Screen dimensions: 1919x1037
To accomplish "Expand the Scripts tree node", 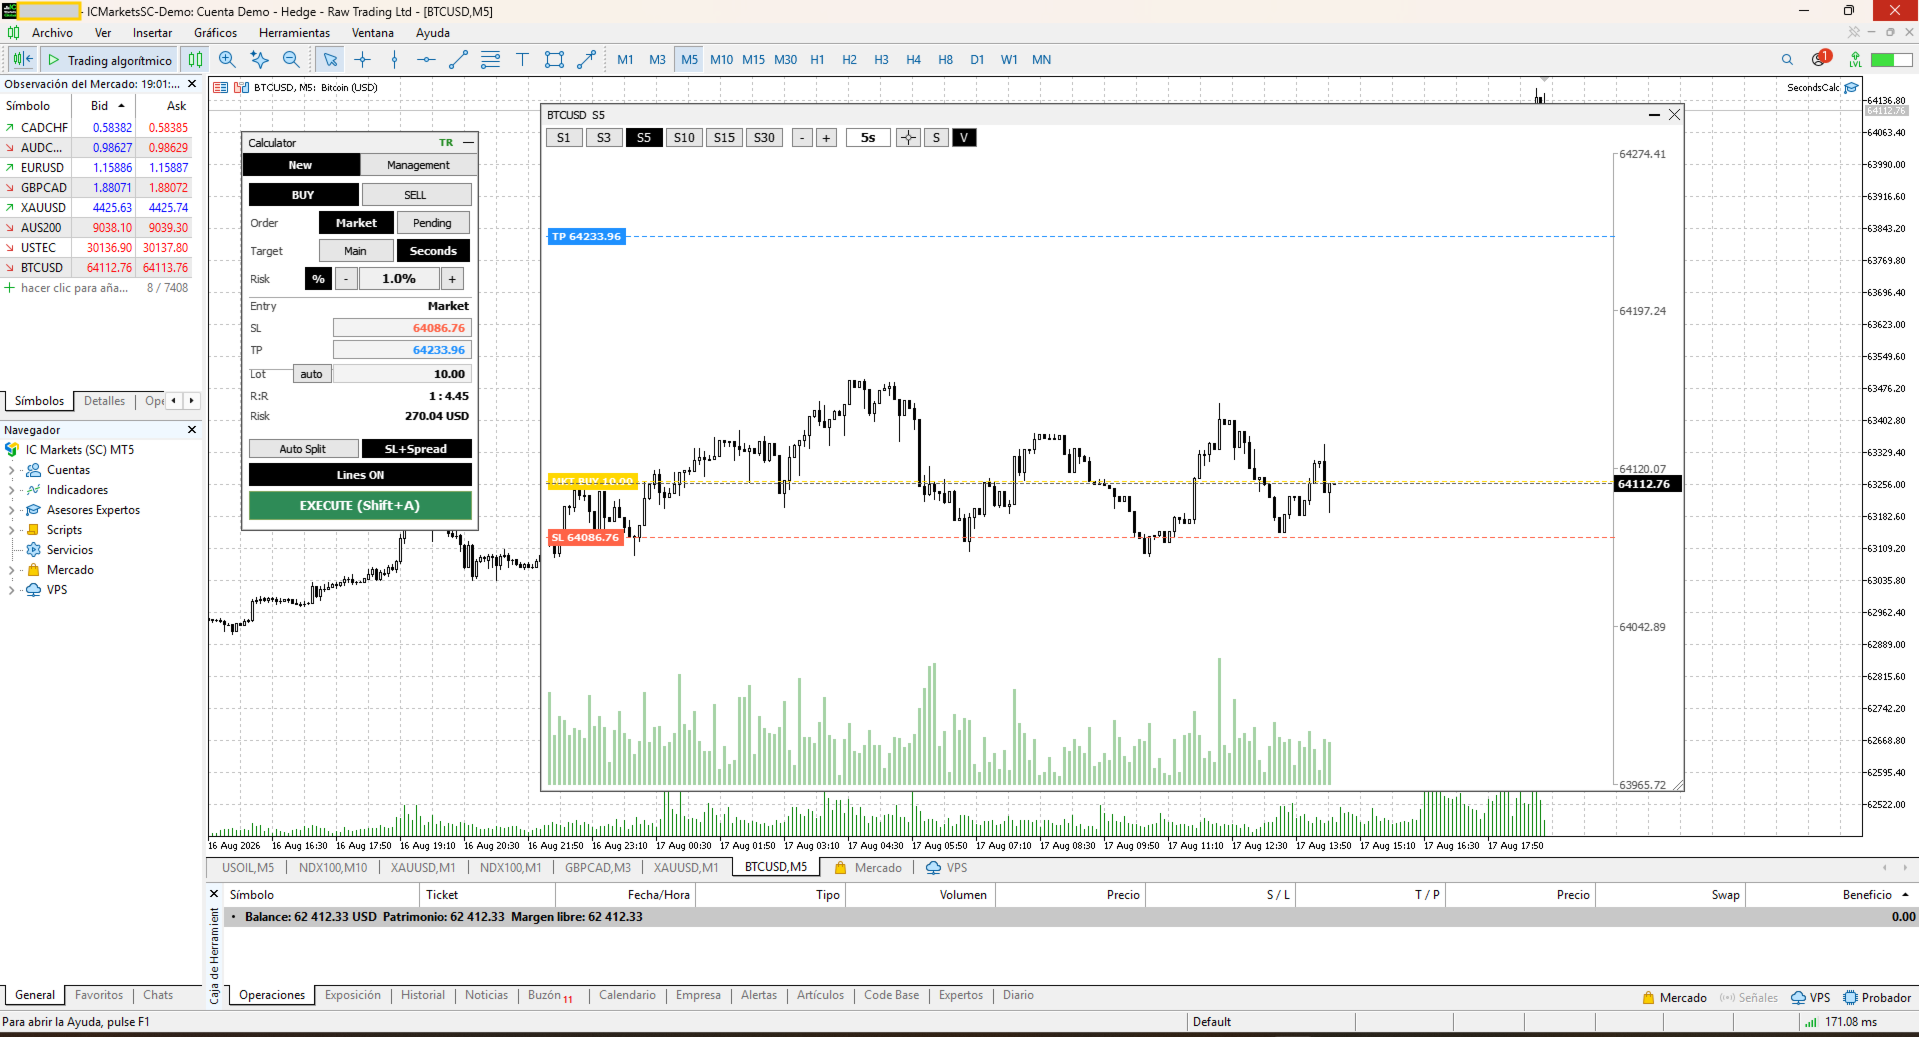I will 11,530.
